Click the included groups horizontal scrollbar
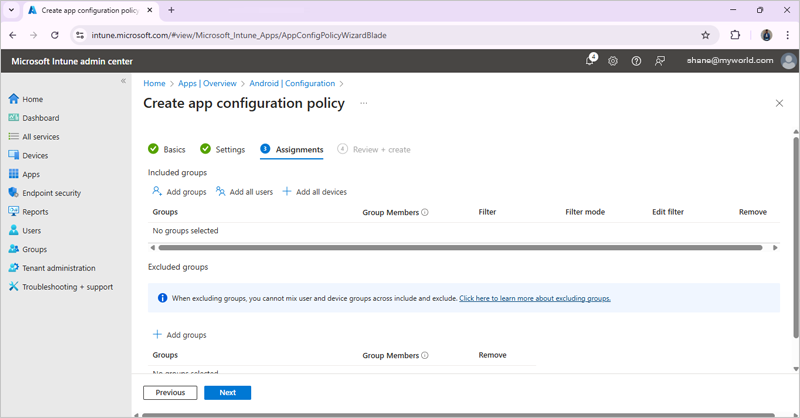The width and height of the screenshot is (800, 418). click(x=460, y=248)
